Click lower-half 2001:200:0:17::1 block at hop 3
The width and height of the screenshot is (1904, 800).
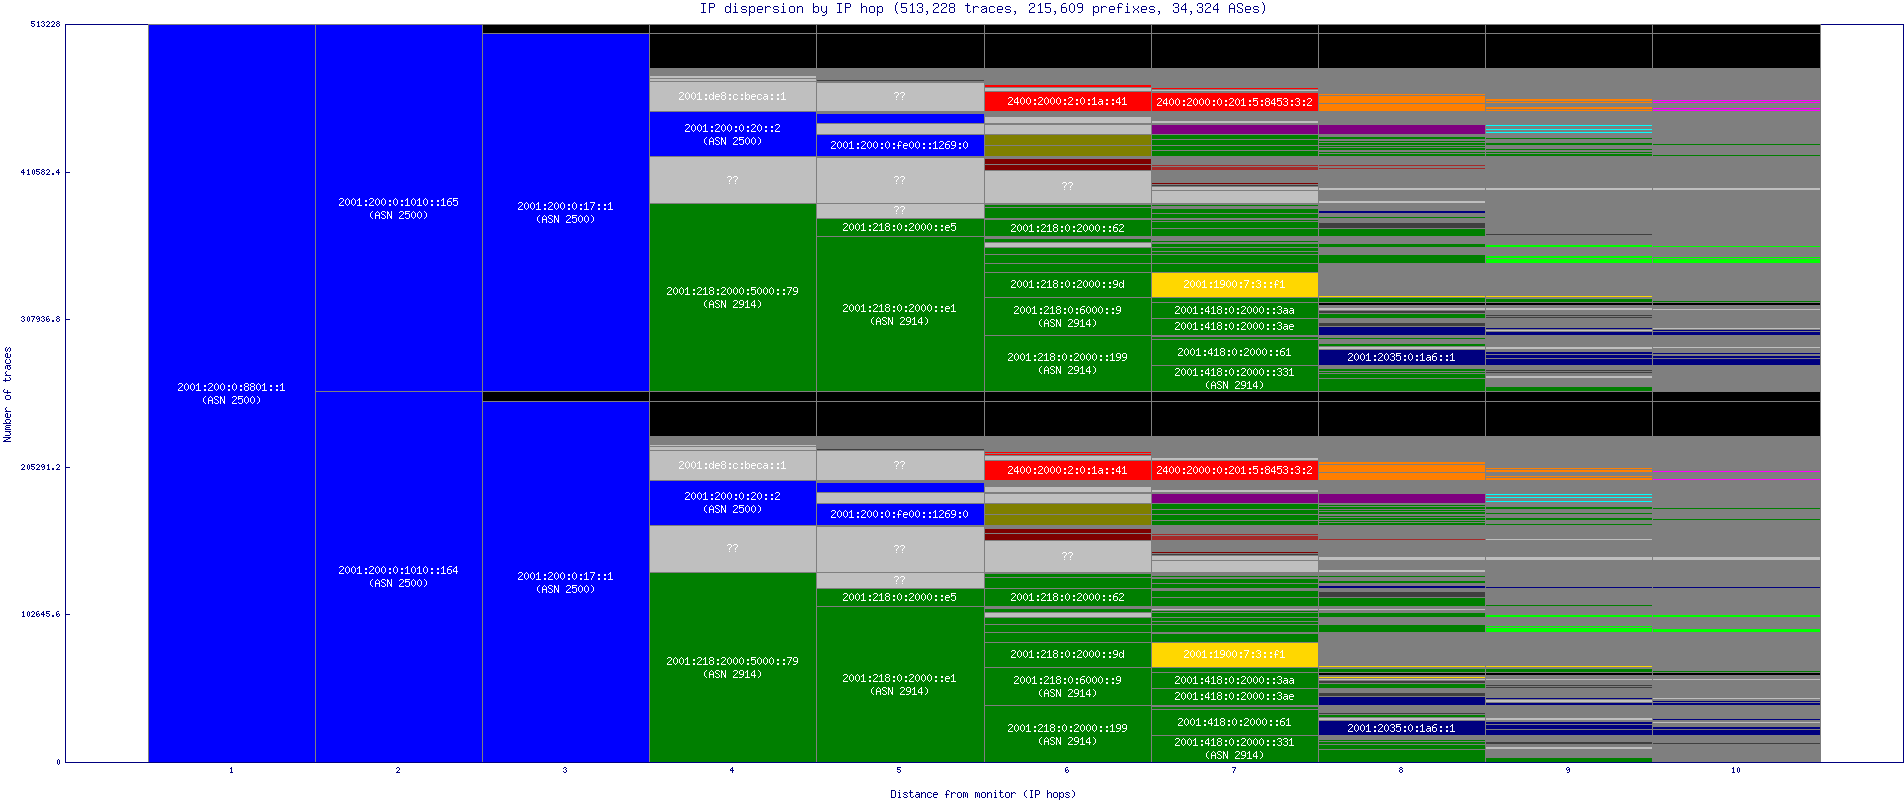click(x=566, y=582)
